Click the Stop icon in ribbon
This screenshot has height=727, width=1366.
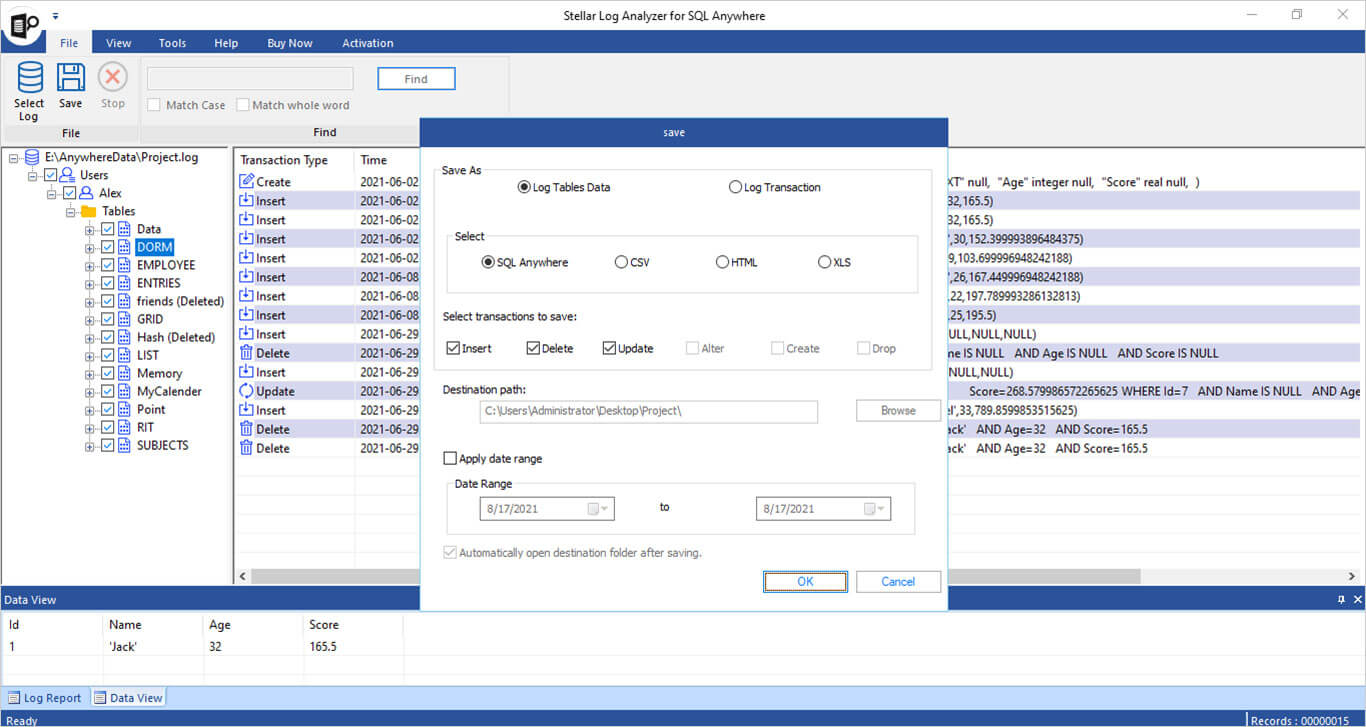pos(112,78)
